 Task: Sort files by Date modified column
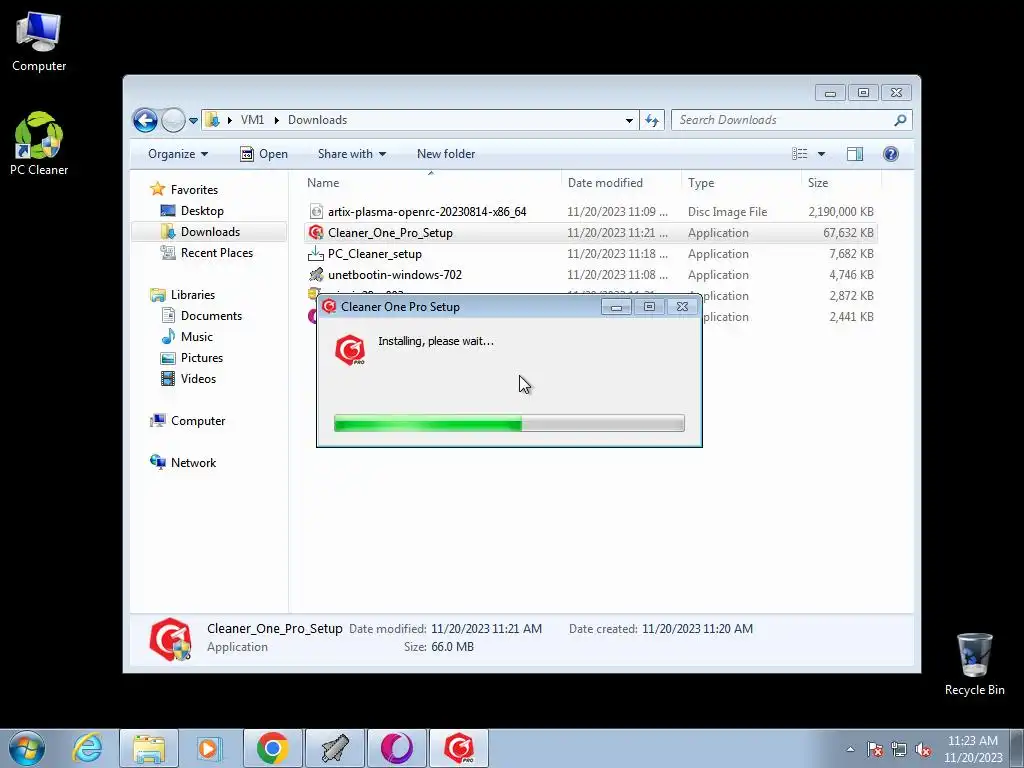pos(620,183)
